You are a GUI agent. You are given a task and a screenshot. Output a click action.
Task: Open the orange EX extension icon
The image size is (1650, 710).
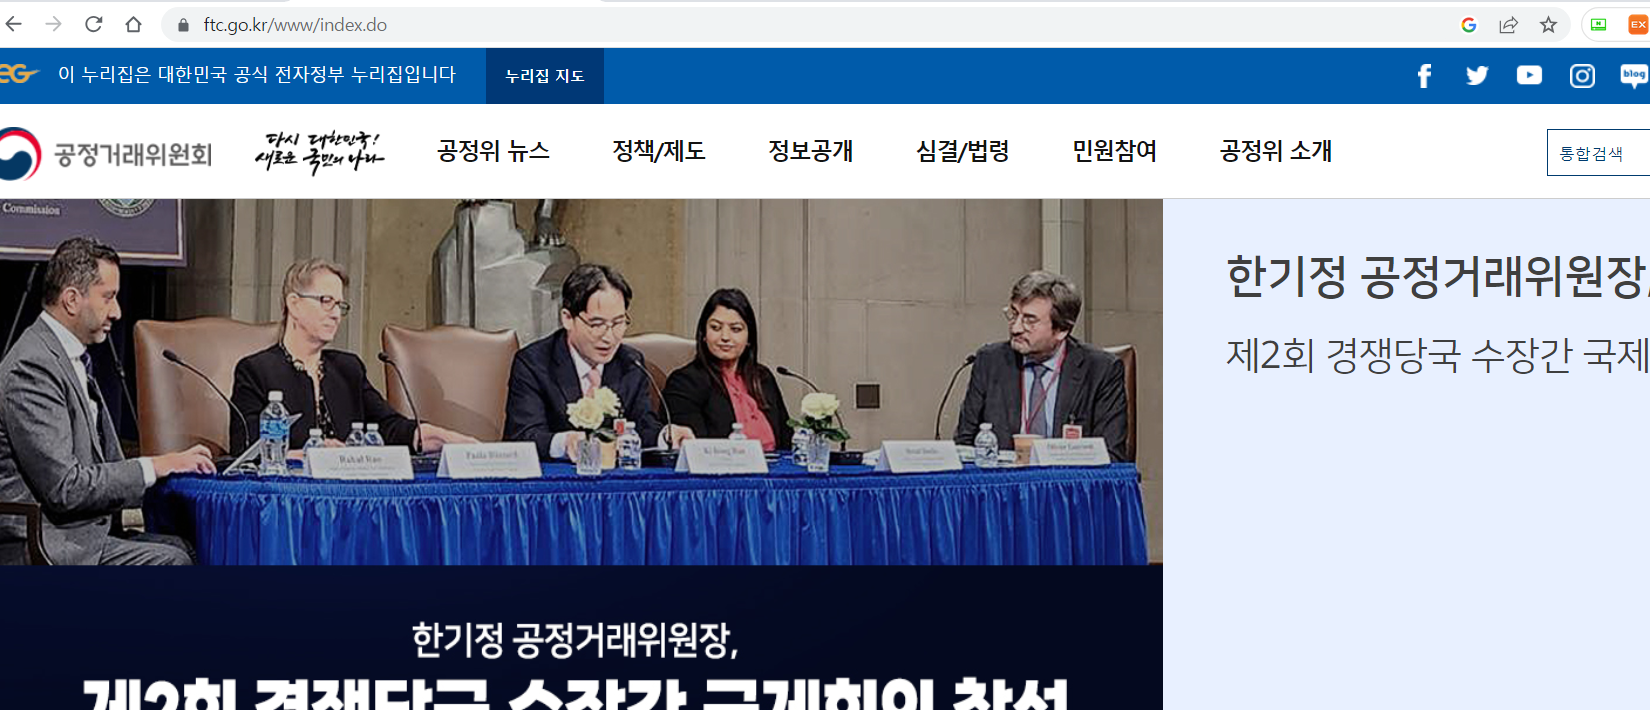[1638, 25]
